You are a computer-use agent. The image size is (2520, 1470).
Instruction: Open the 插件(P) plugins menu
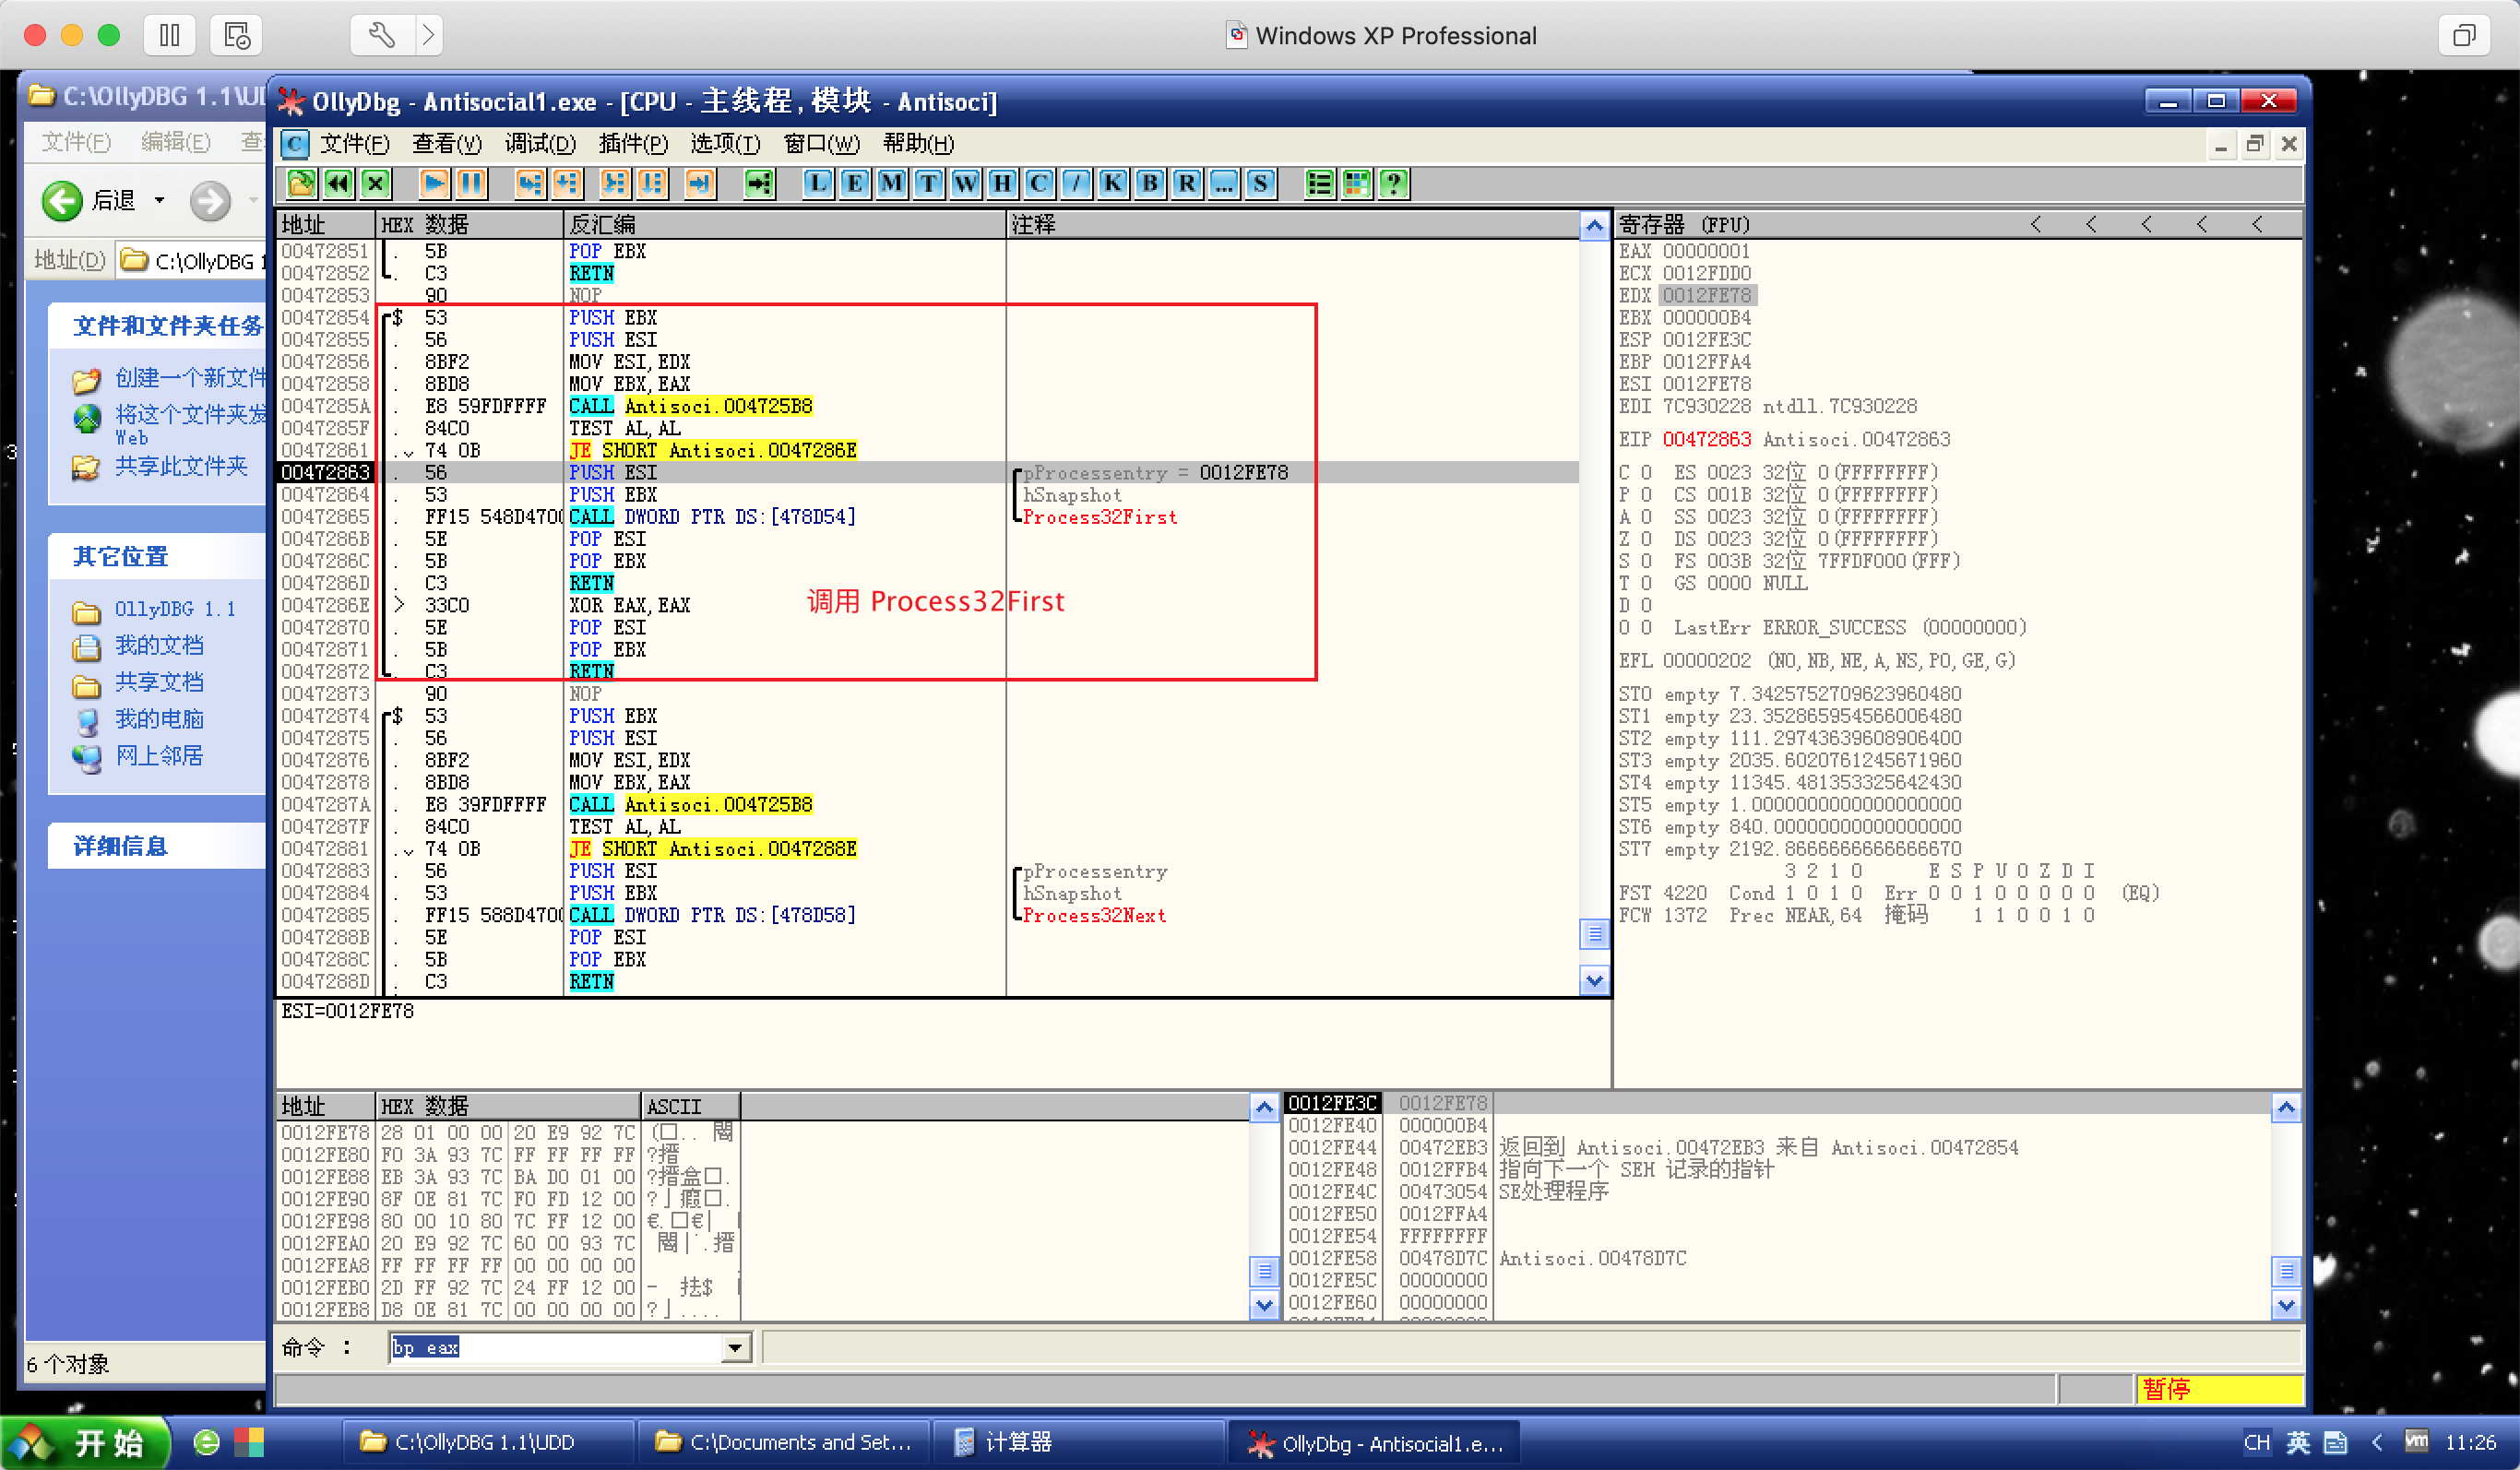[632, 144]
